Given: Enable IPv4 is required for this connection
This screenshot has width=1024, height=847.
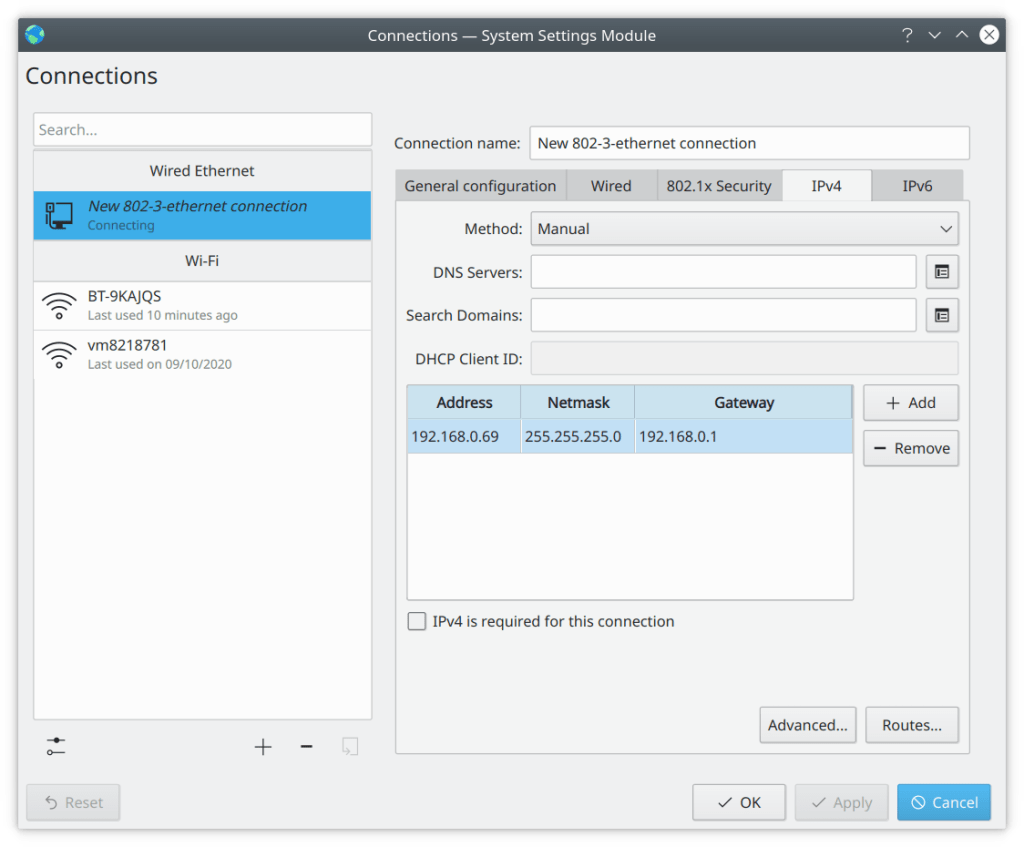Looking at the screenshot, I should (417, 621).
